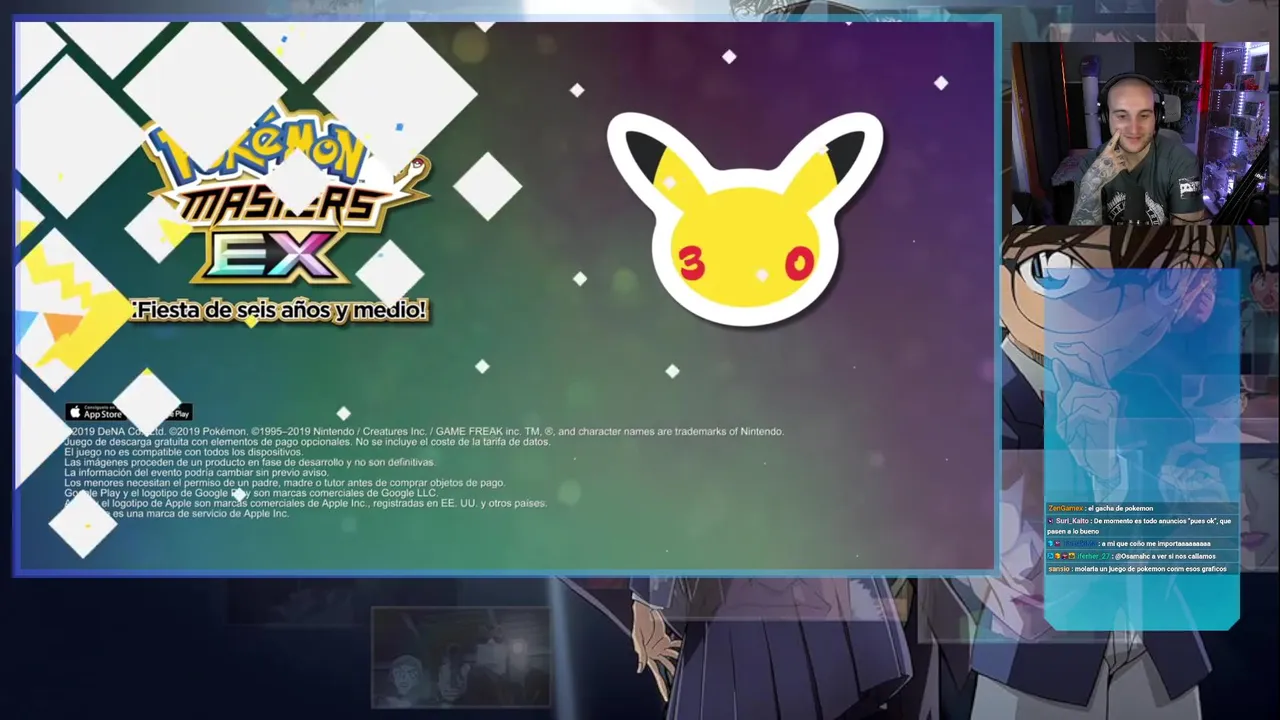
Task: Click the 'Juego de descarga gratuita' disclaimer line
Action: (x=307, y=442)
